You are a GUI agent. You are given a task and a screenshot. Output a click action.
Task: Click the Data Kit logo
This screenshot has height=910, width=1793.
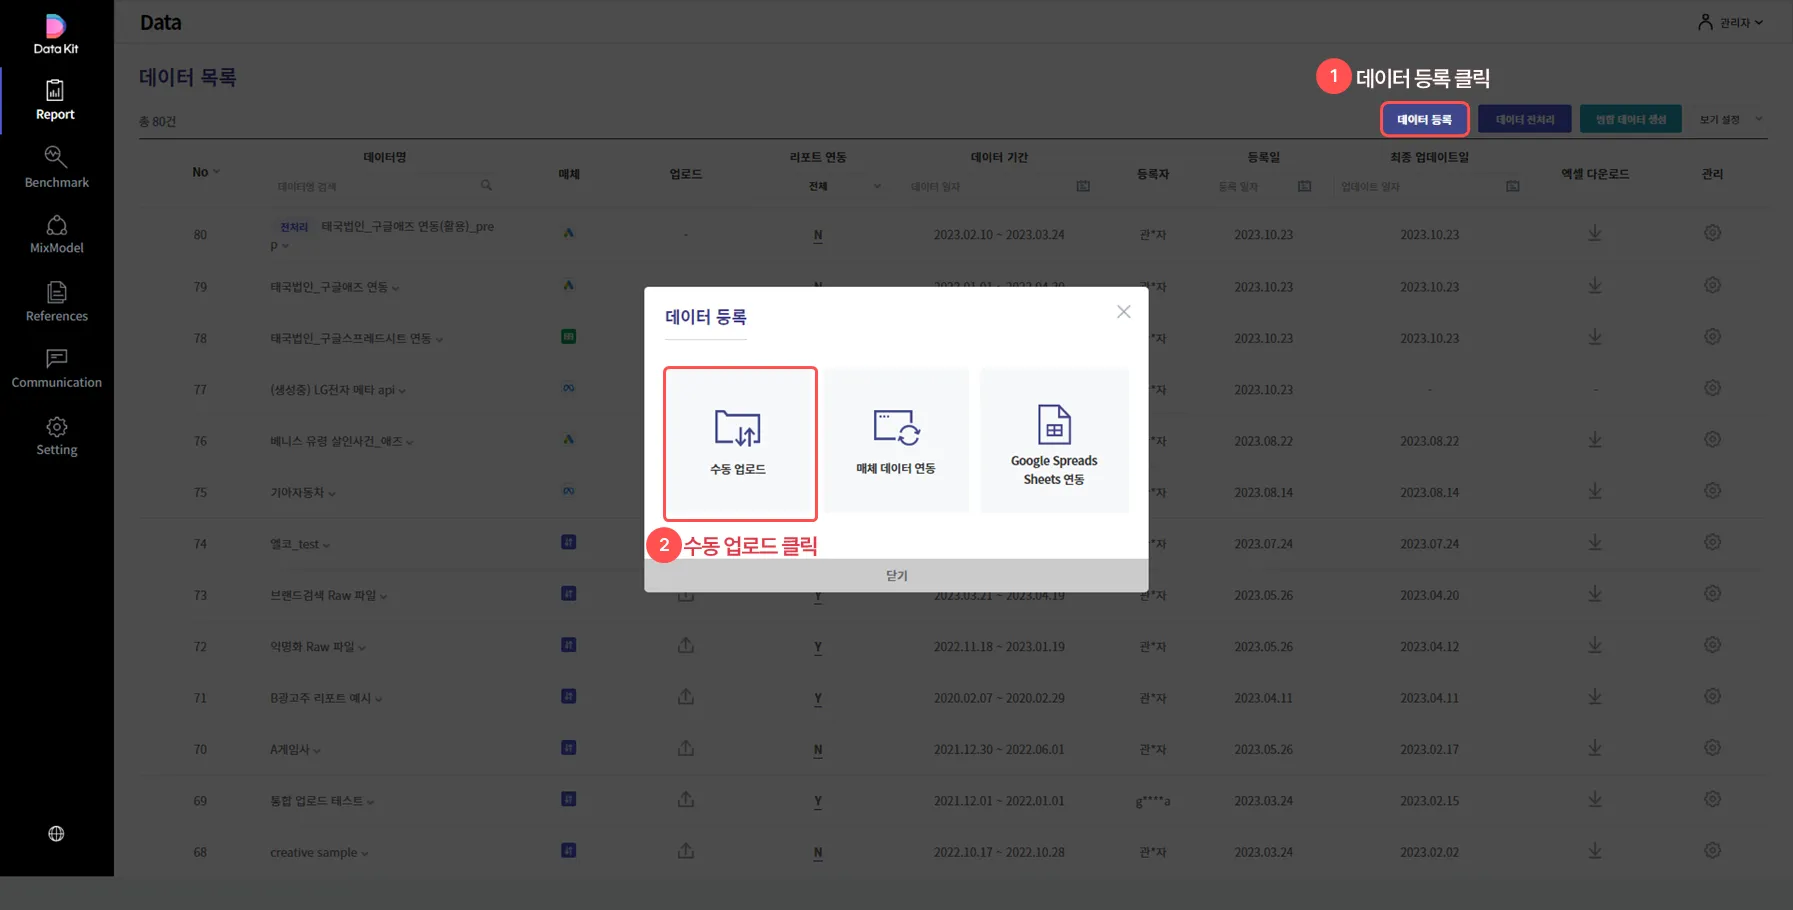(x=56, y=33)
